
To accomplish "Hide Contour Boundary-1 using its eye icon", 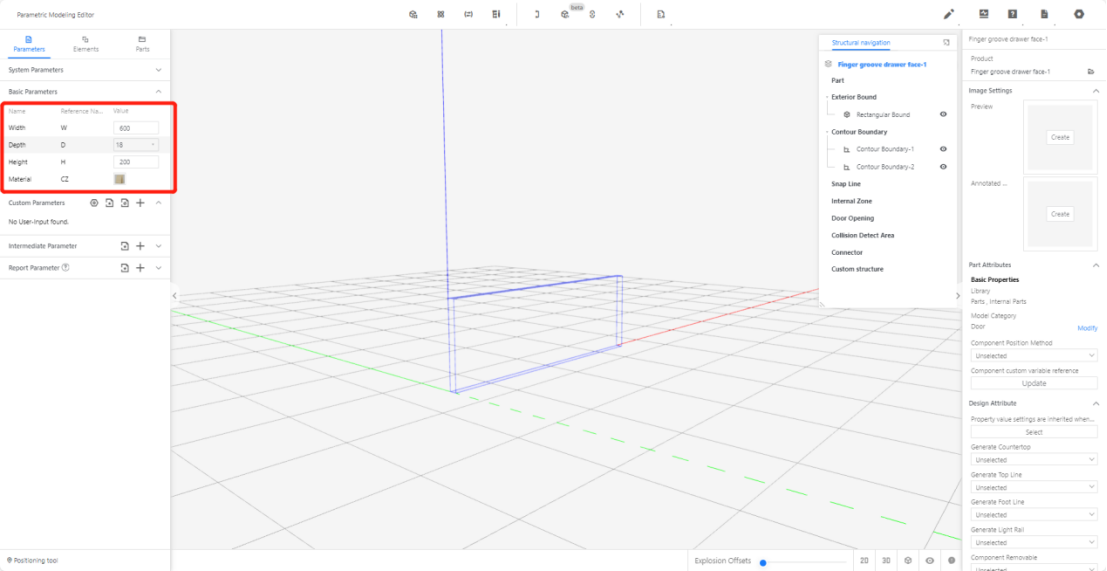I will point(943,149).
